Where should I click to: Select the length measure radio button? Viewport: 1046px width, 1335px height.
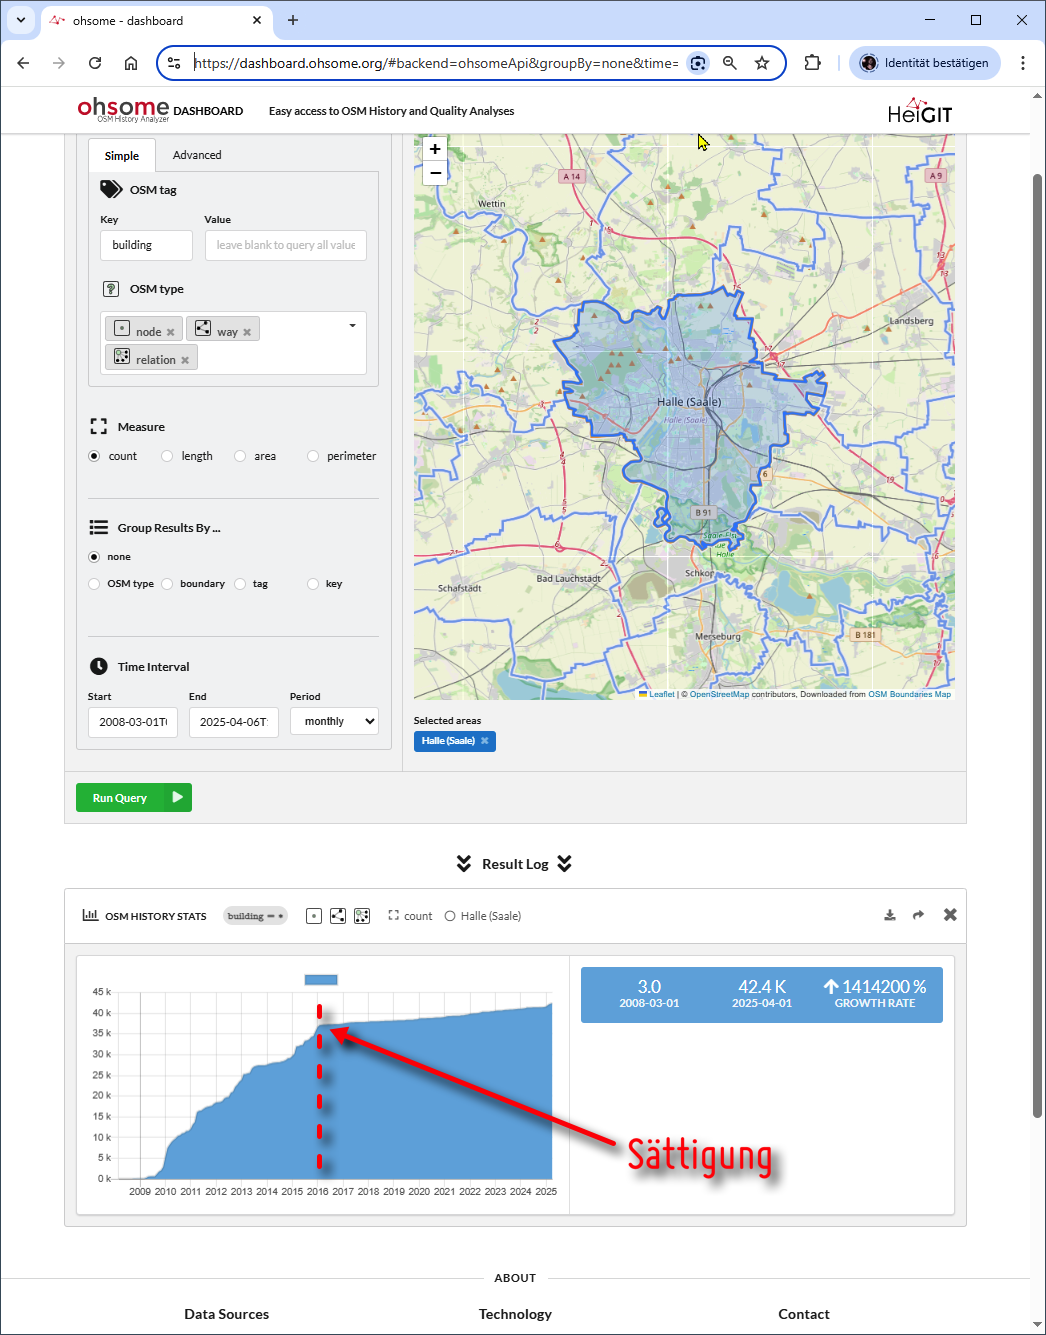[167, 456]
